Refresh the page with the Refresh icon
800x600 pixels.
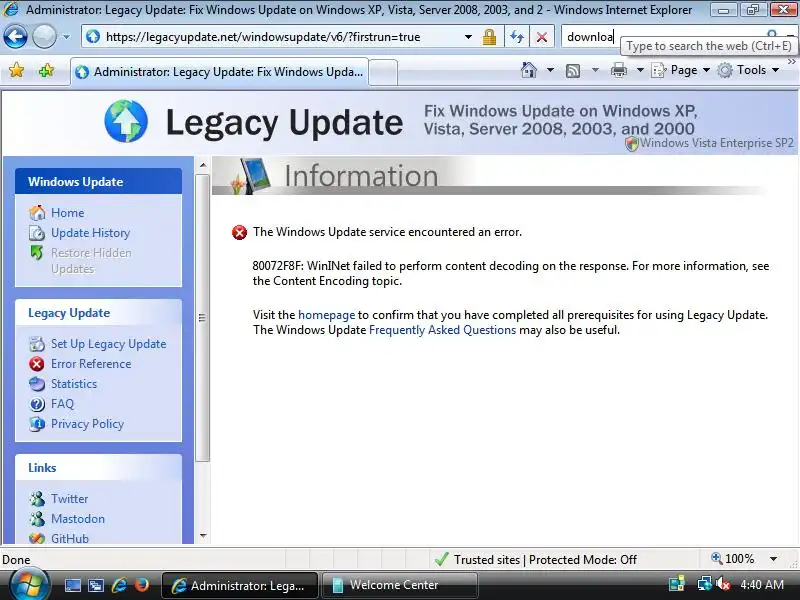pyautogui.click(x=517, y=37)
